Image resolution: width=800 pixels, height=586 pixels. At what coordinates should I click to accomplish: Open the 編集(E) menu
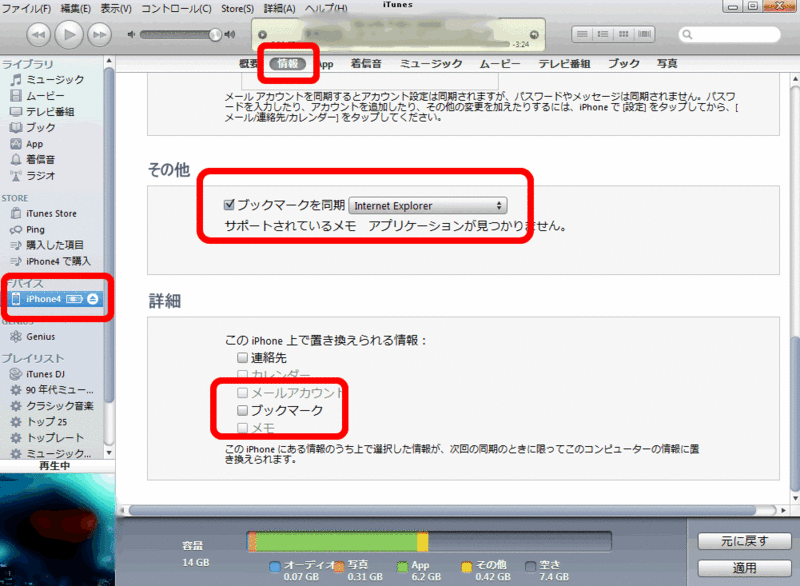[x=76, y=8]
